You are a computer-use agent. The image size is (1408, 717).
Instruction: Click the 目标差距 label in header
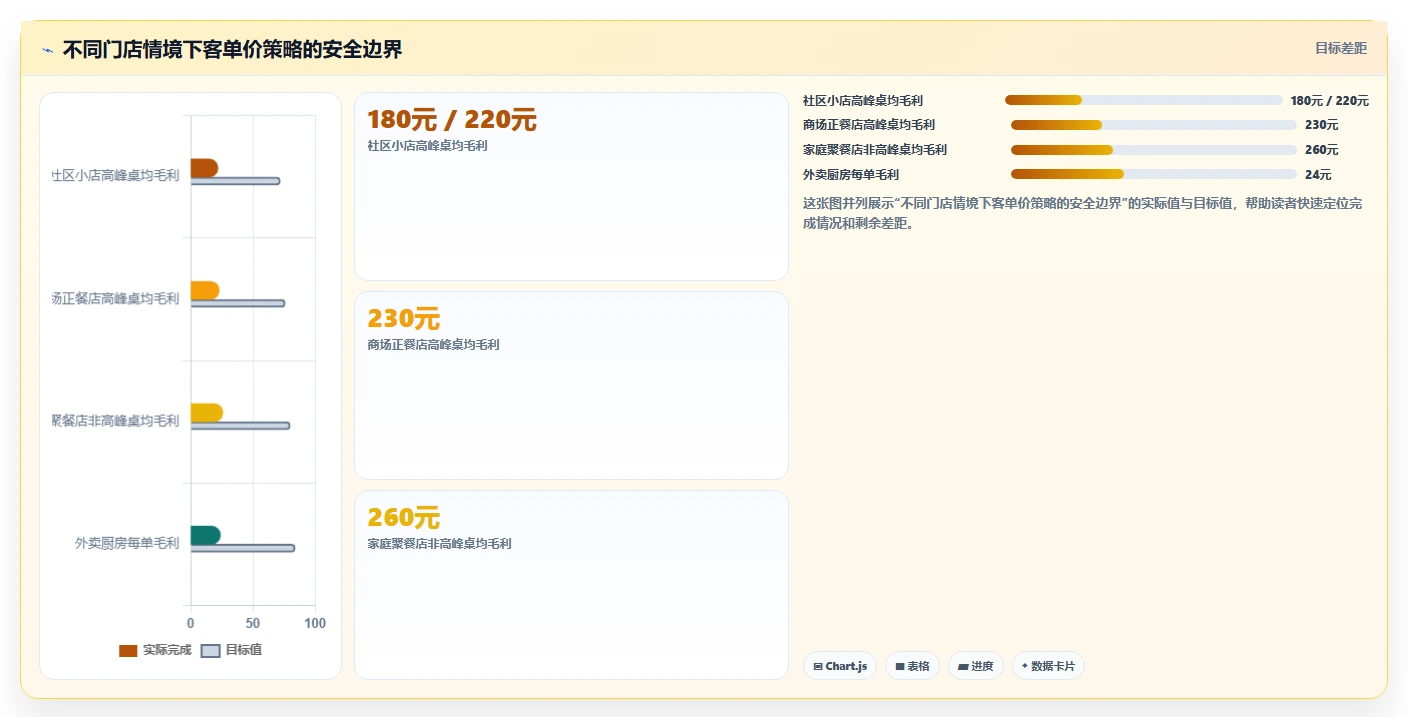click(x=1340, y=48)
